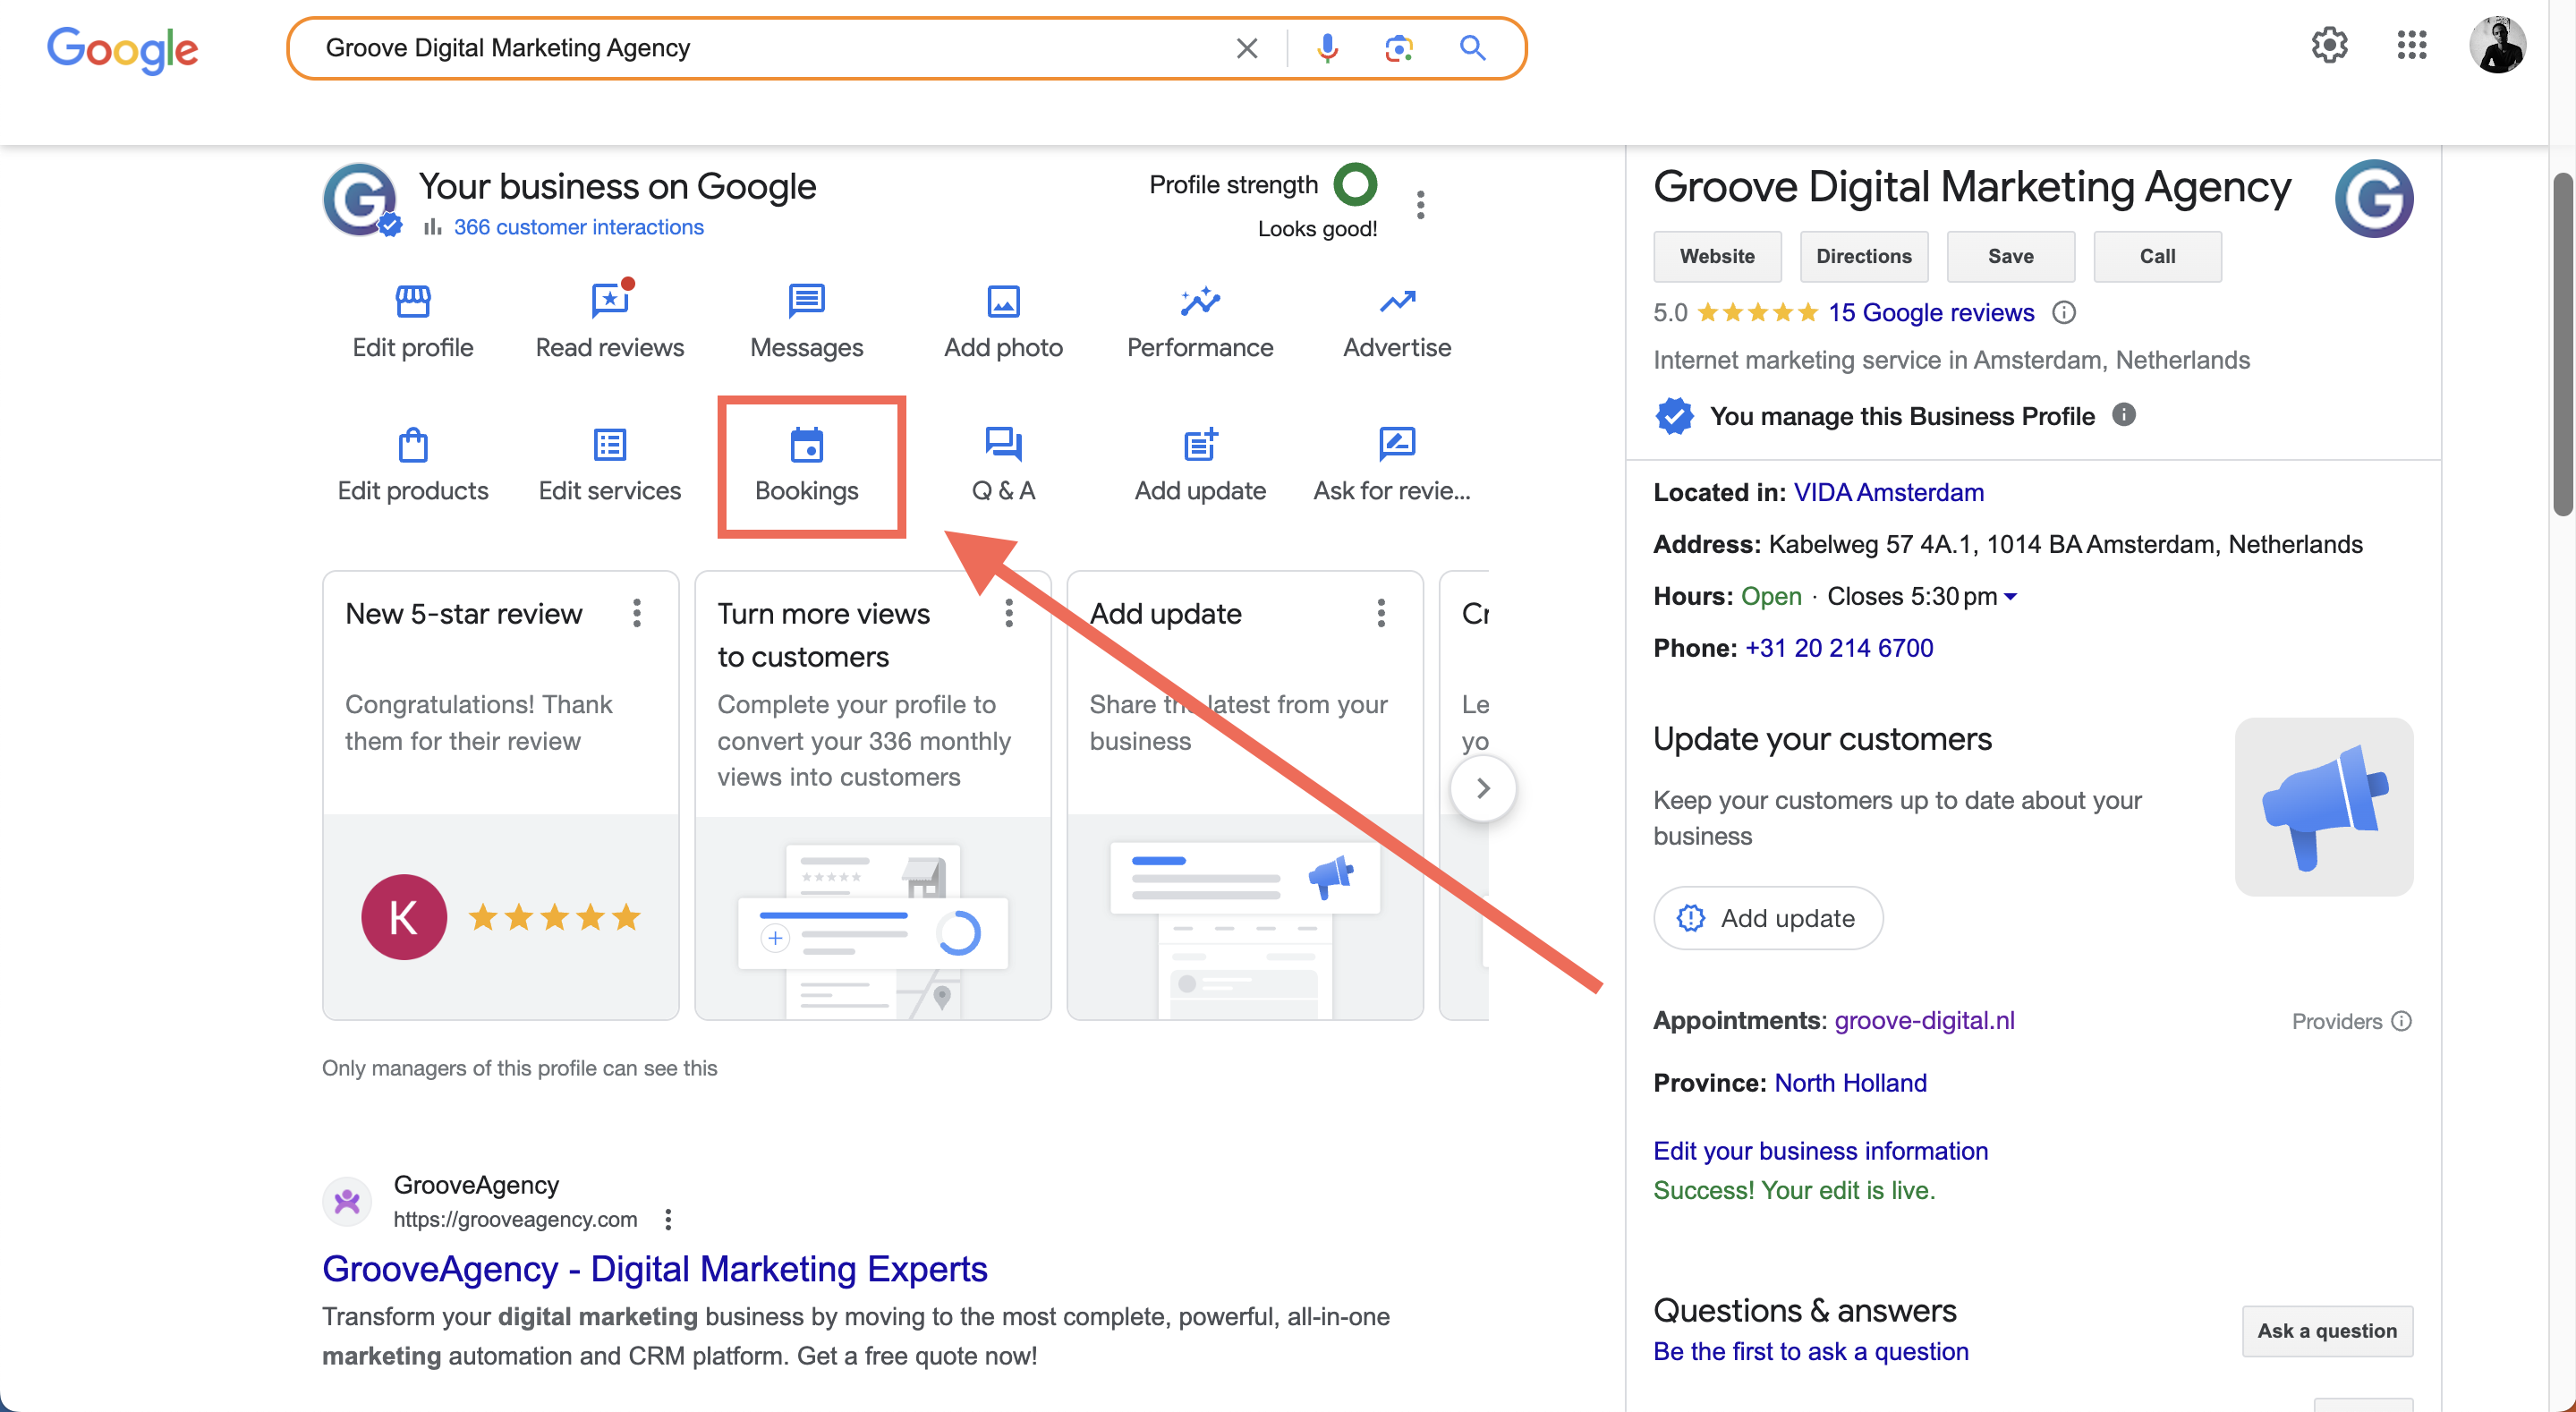Image resolution: width=2576 pixels, height=1412 pixels.
Task: Open options menu beside grooveagency.com URL
Action: (668, 1219)
